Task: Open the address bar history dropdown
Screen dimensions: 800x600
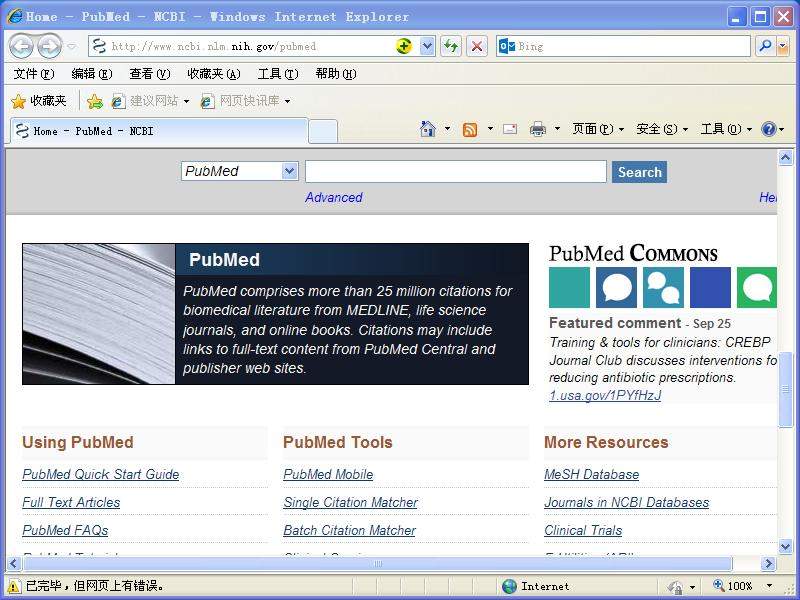Action: pyautogui.click(x=427, y=46)
